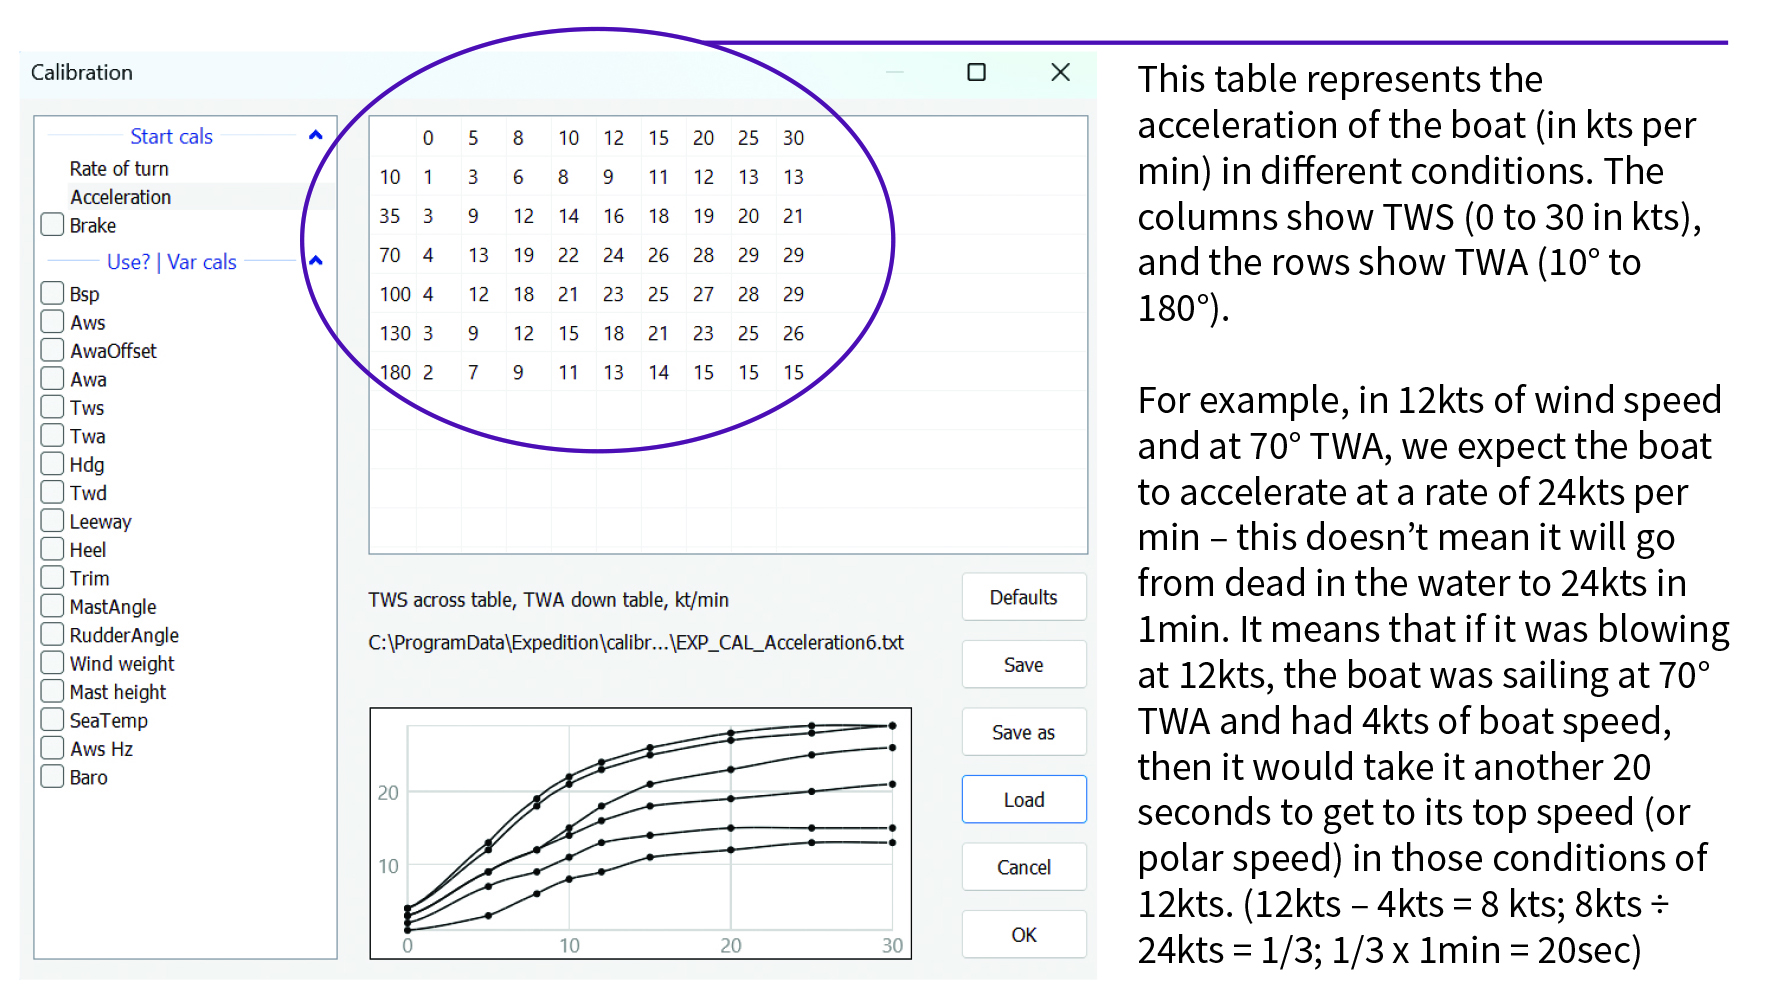Screen dimensions: 1792x1007
Task: Confirm with the OK button
Action: [x=1023, y=935]
